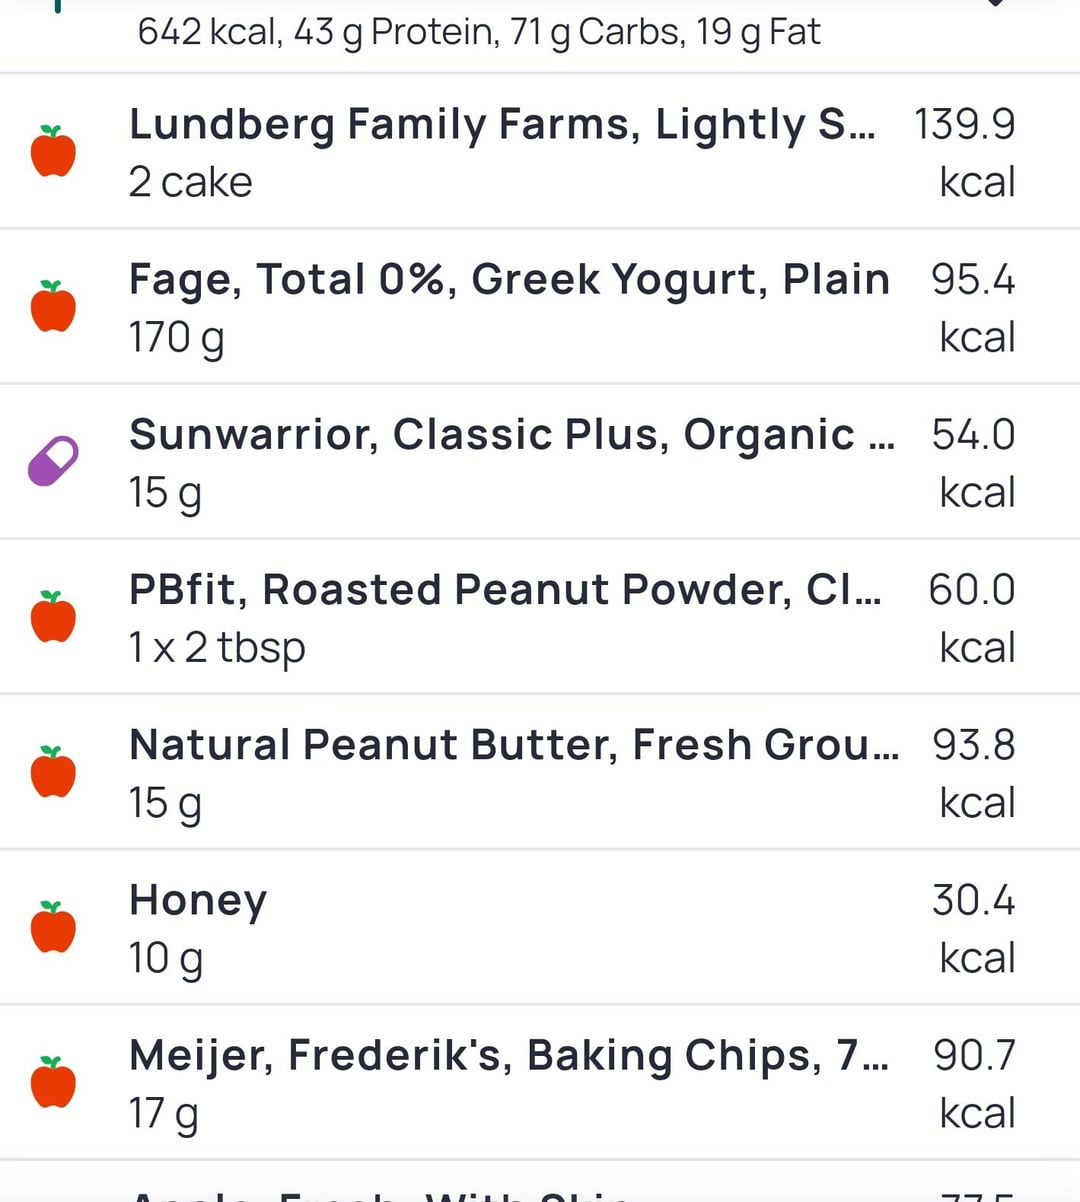The height and width of the screenshot is (1202, 1080).
Task: Expand the 642 kcal meal macro summary
Action: [479, 32]
